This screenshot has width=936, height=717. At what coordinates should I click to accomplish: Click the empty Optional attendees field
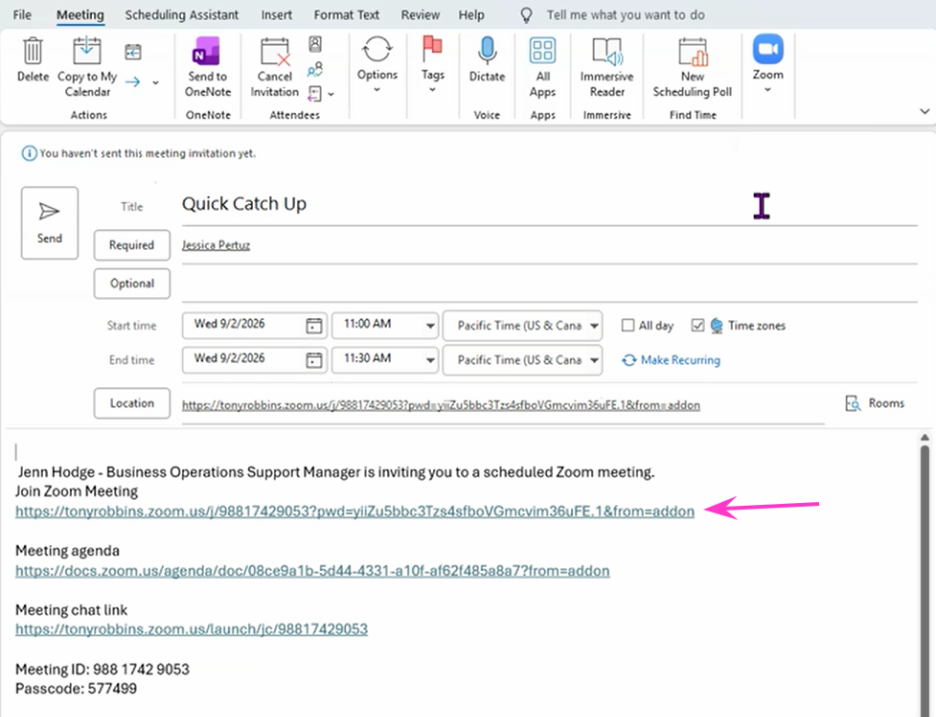pos(549,284)
